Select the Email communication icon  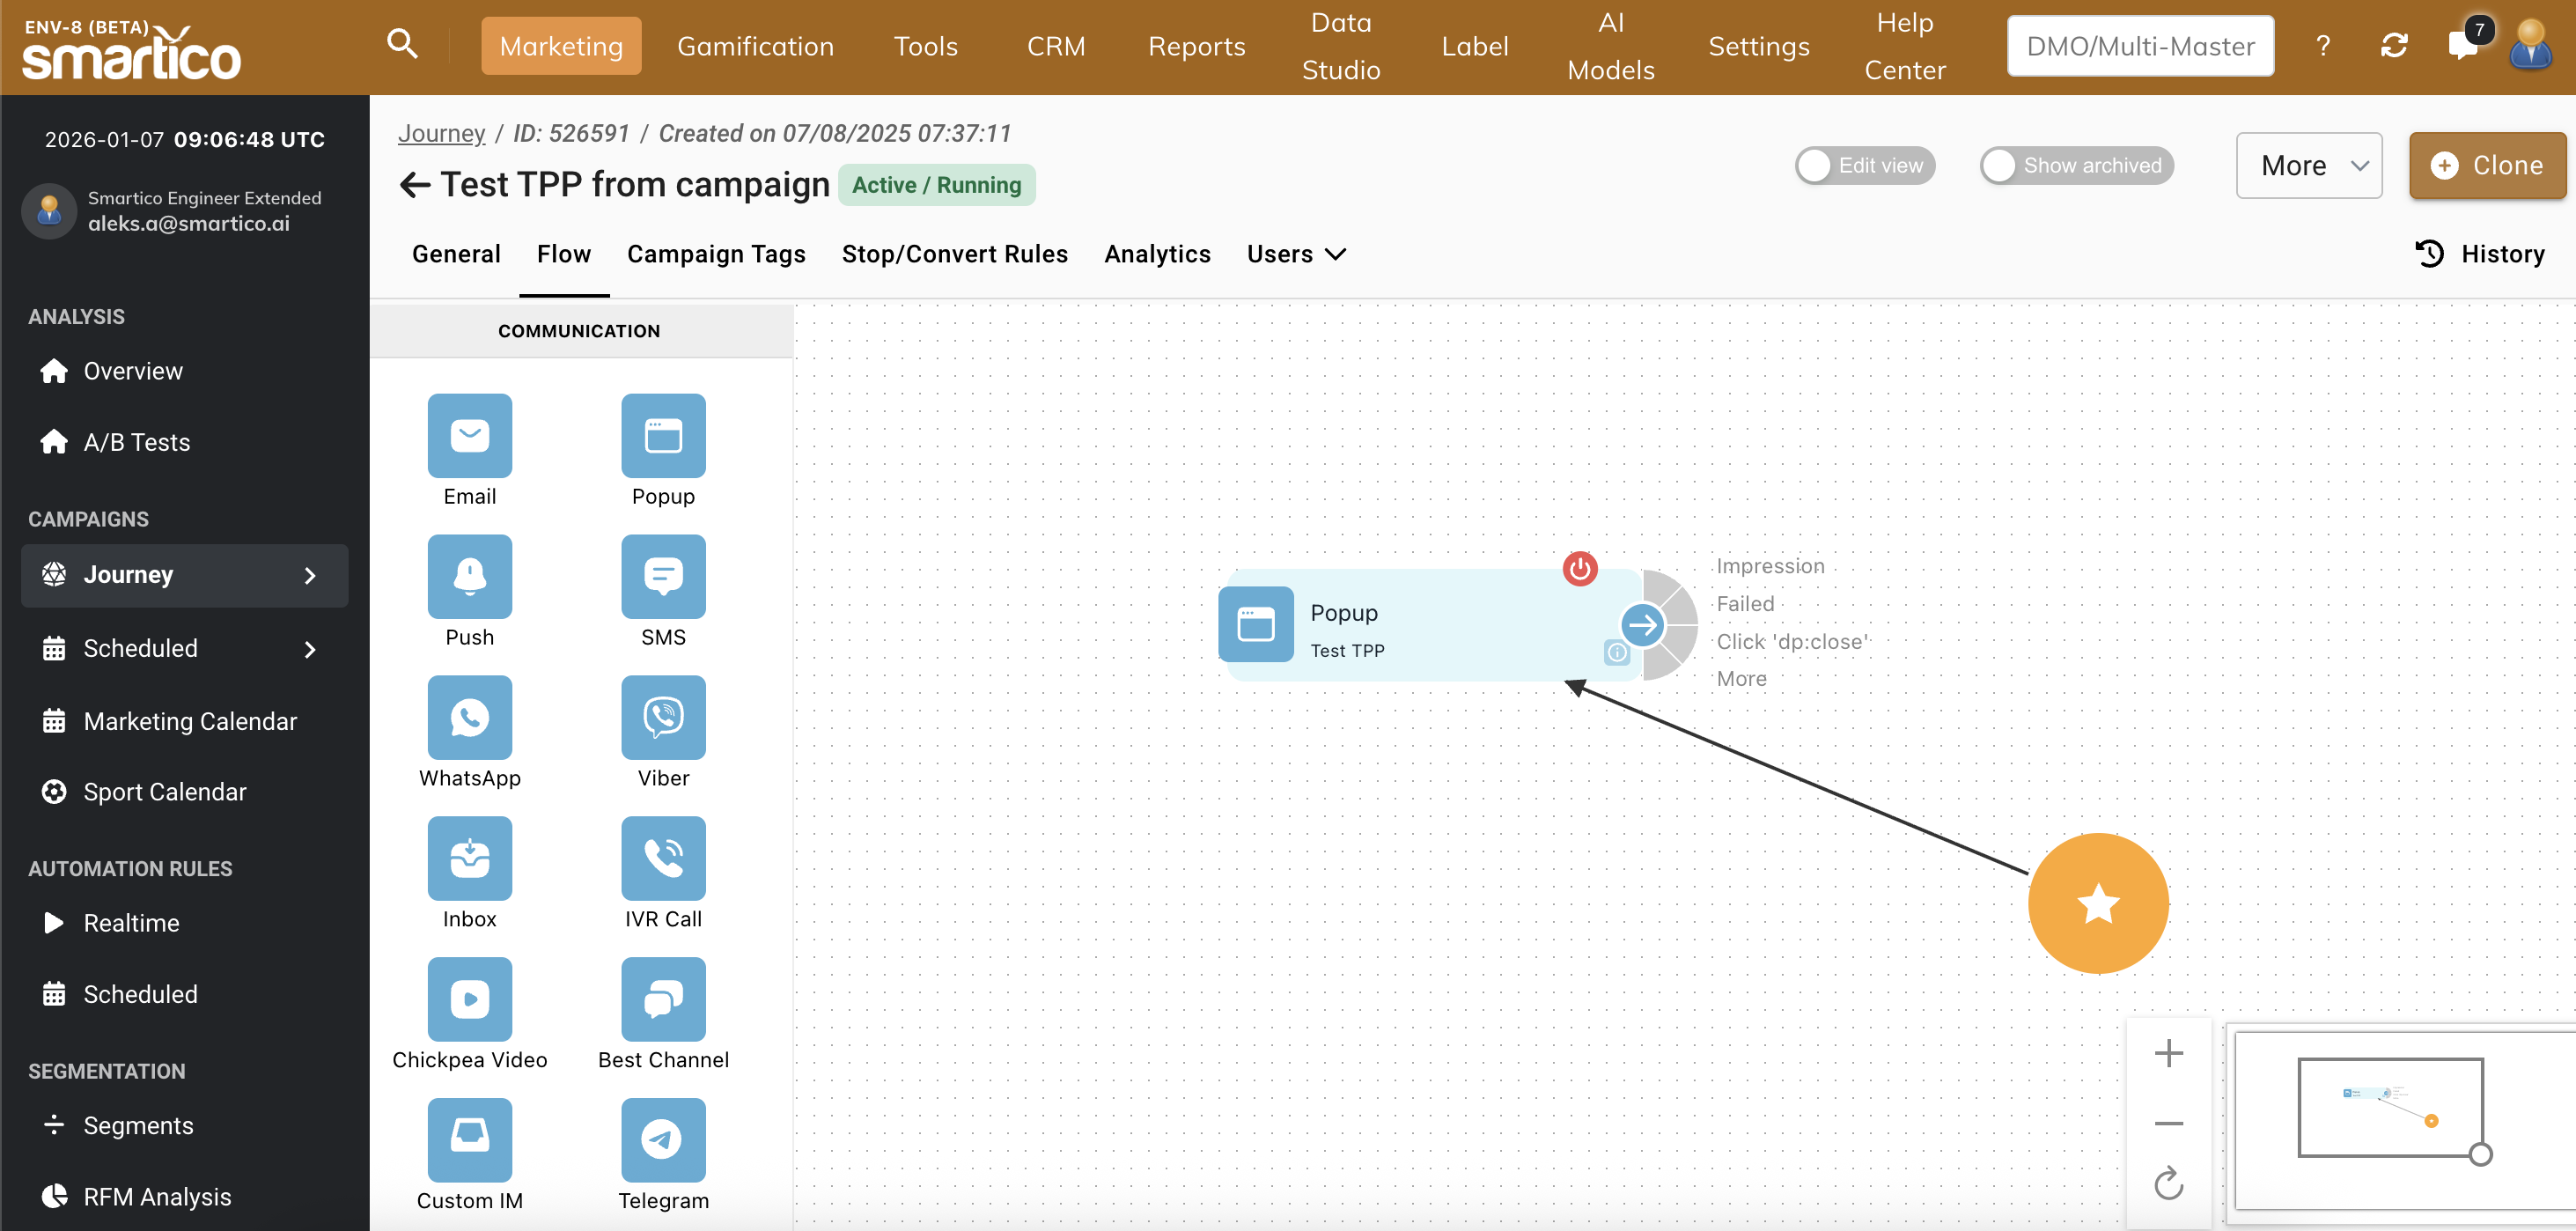(469, 436)
